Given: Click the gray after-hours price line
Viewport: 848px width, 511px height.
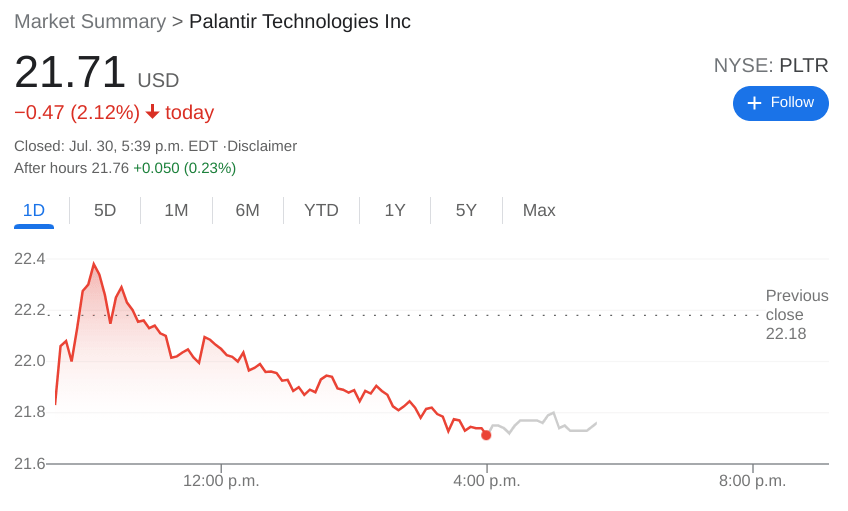Looking at the screenshot, I should pos(540,422).
